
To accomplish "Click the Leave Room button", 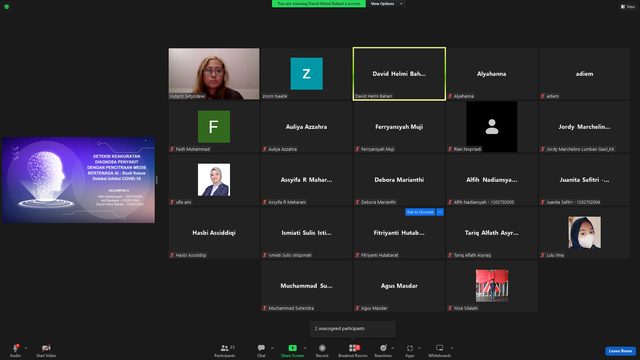I will [620, 351].
